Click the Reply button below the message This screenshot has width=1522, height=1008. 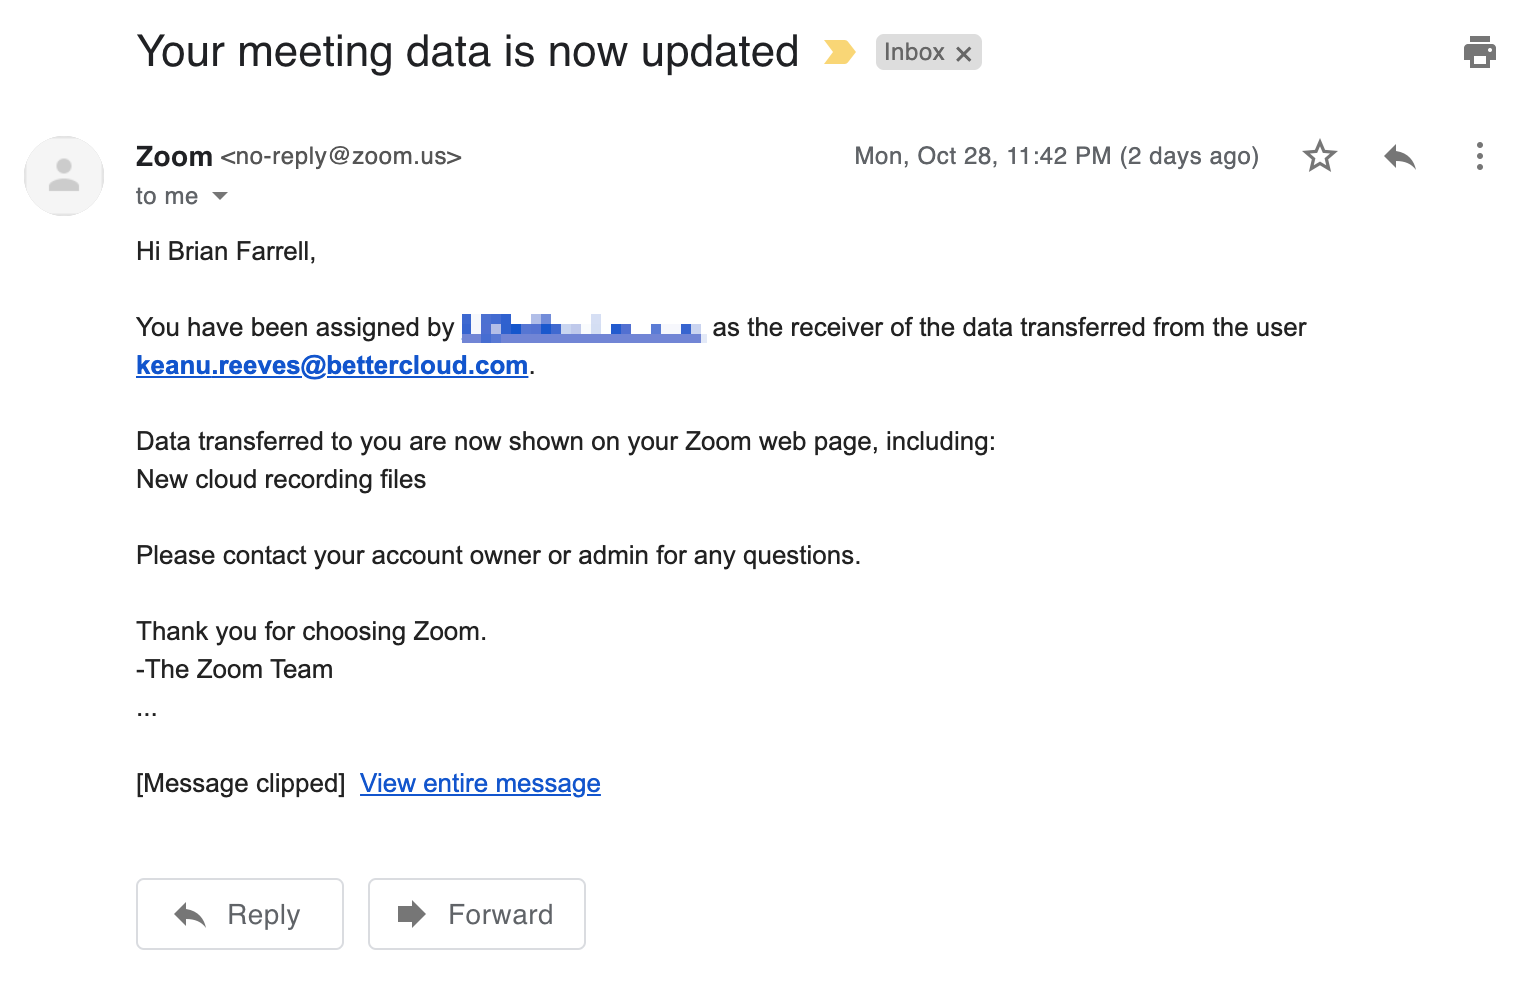point(240,914)
